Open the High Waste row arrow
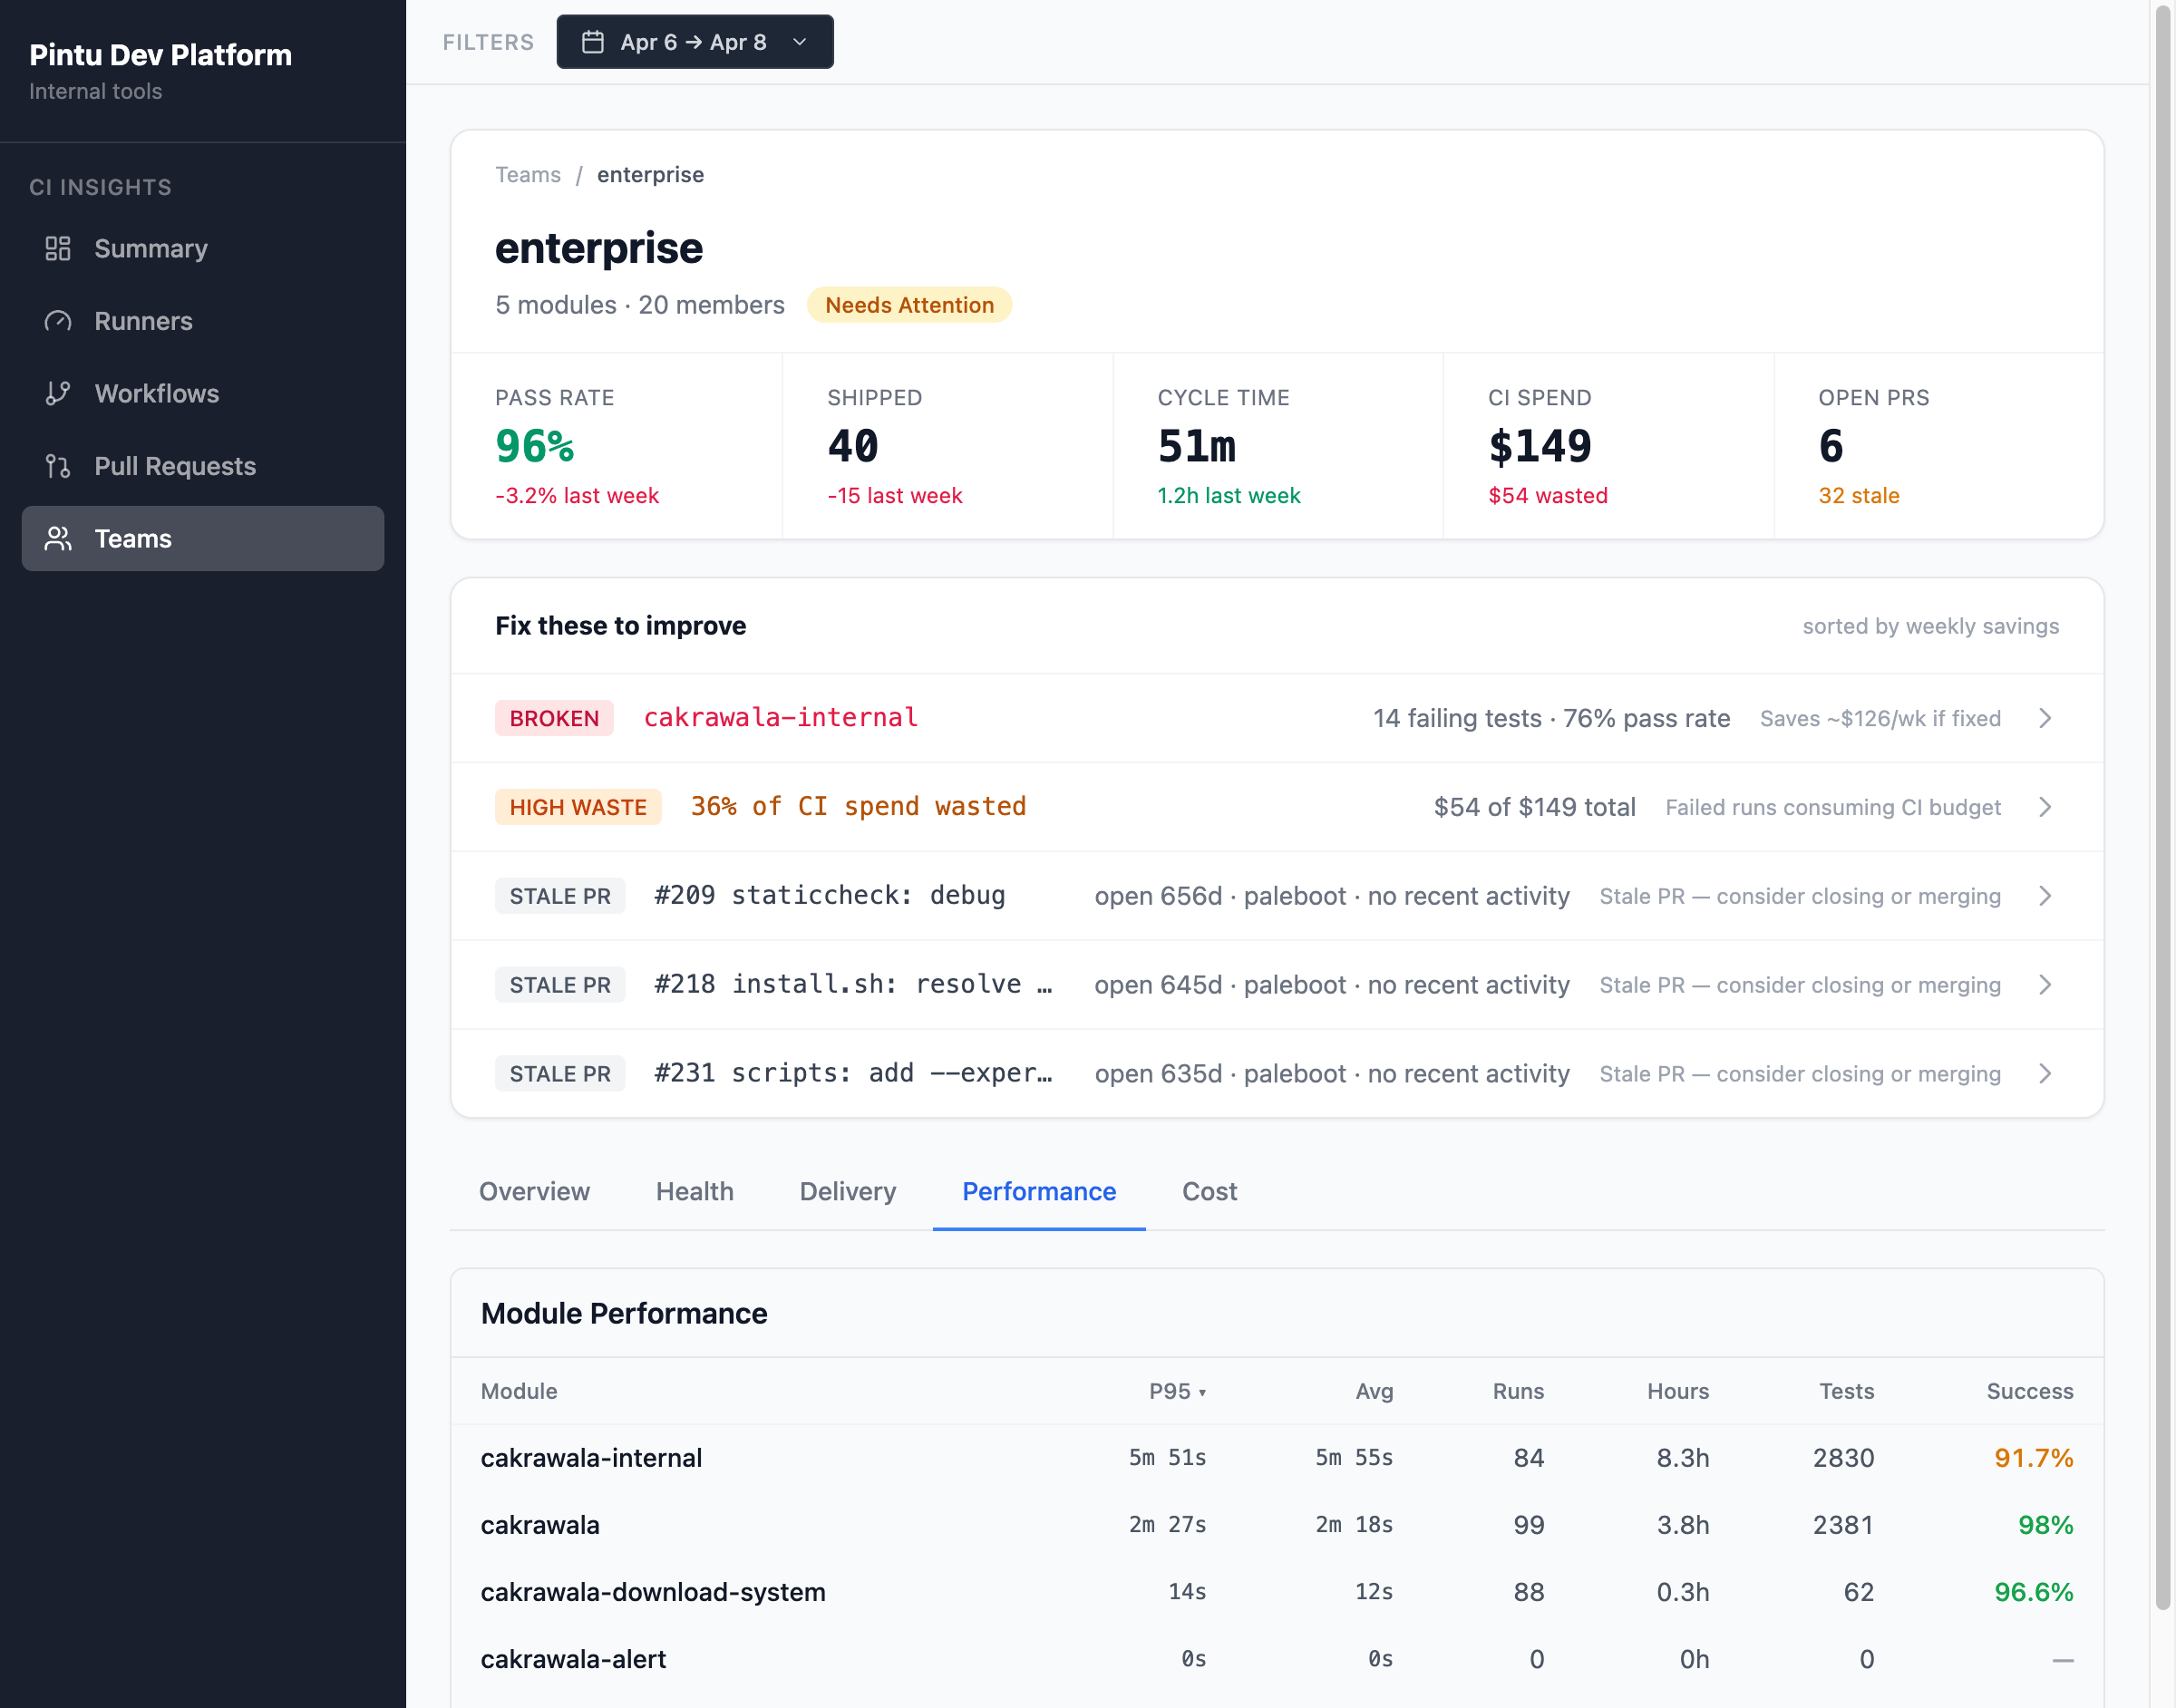This screenshot has height=1708, width=2176. point(2044,807)
